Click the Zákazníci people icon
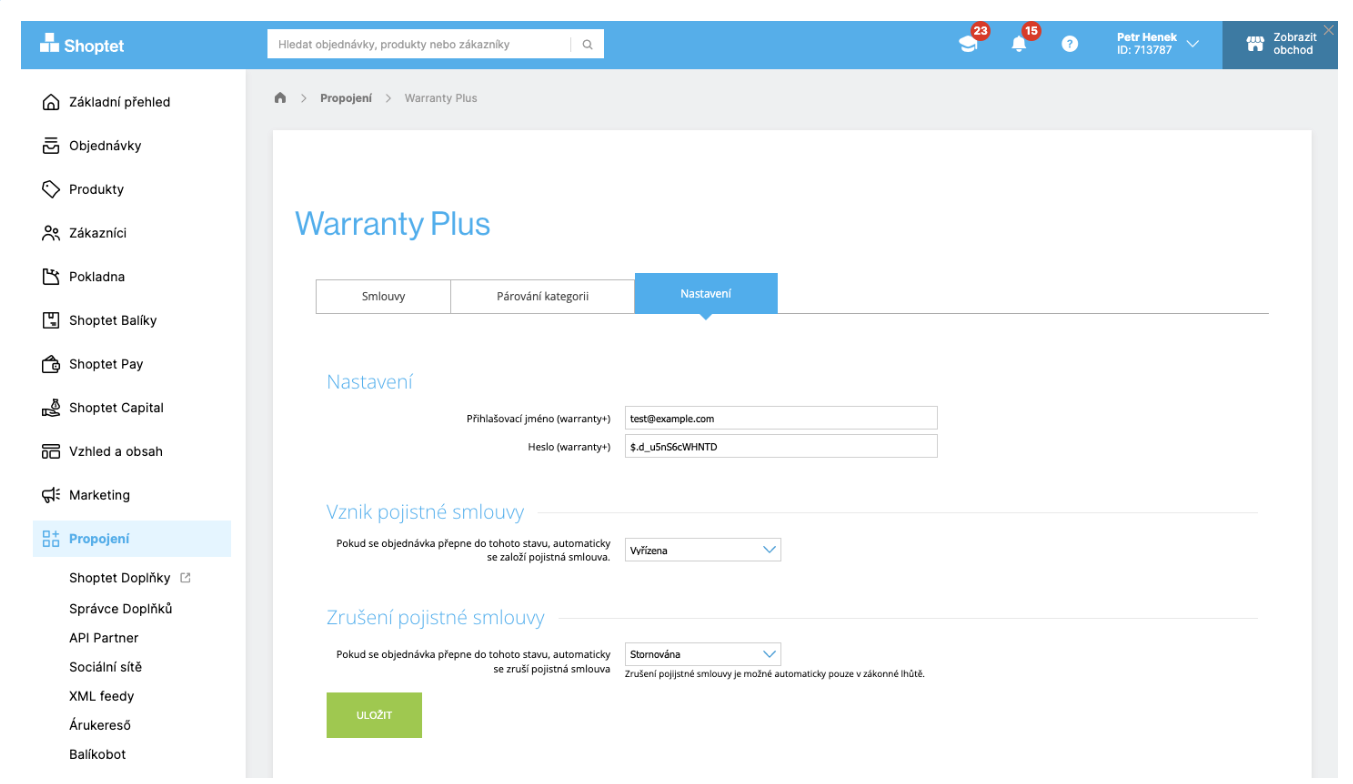Screen dimensions: 1353x784 click(51, 233)
